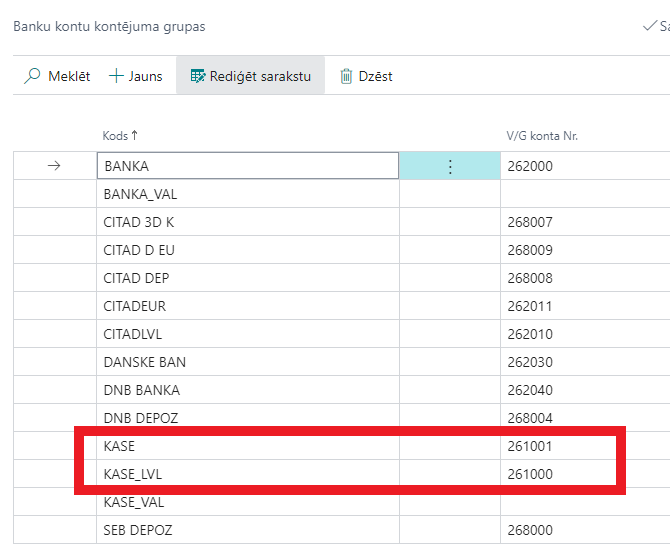This screenshot has width=670, height=544.
Task: Click the BANKA code input field
Action: click(x=247, y=166)
